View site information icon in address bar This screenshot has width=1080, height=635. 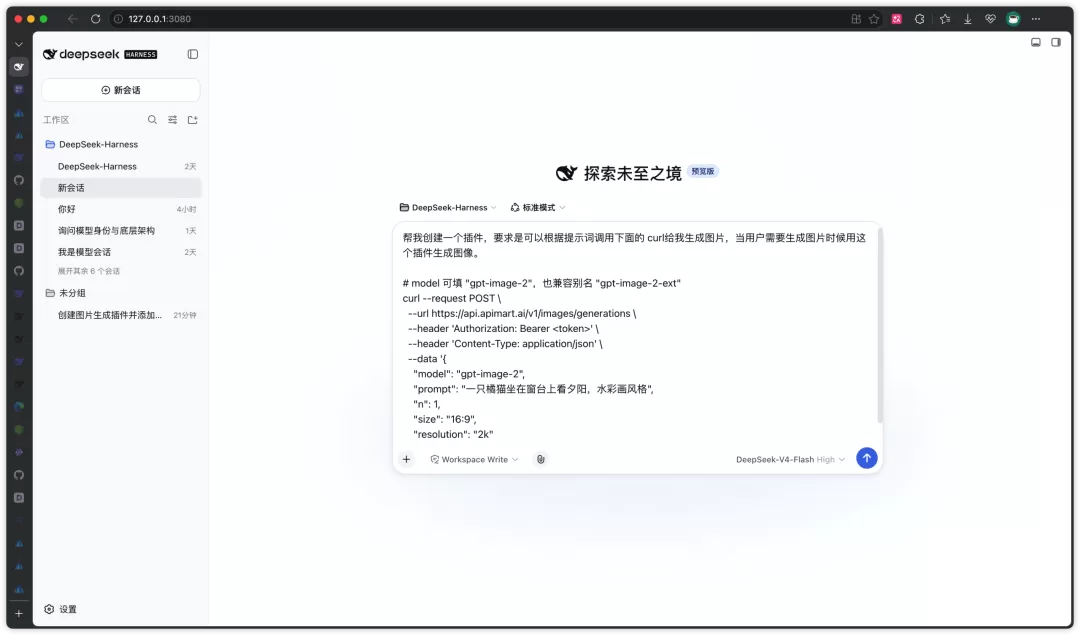coord(118,19)
